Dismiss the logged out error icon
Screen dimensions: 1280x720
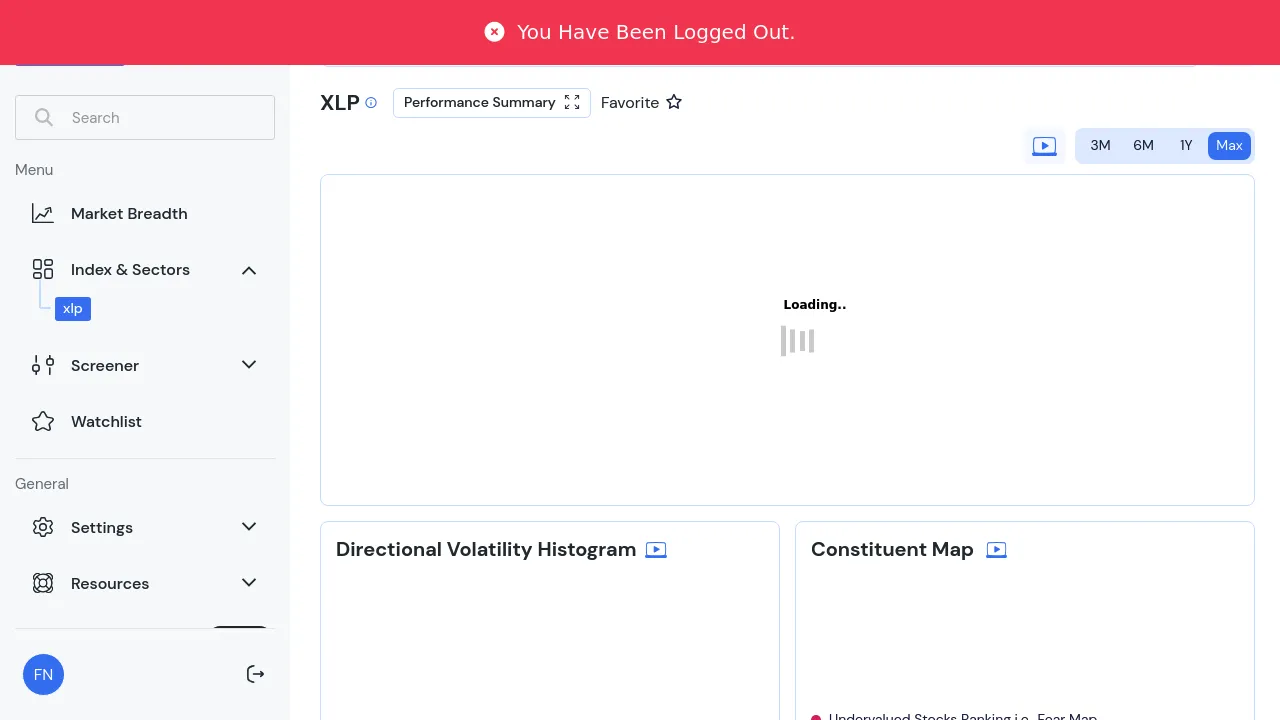point(494,32)
